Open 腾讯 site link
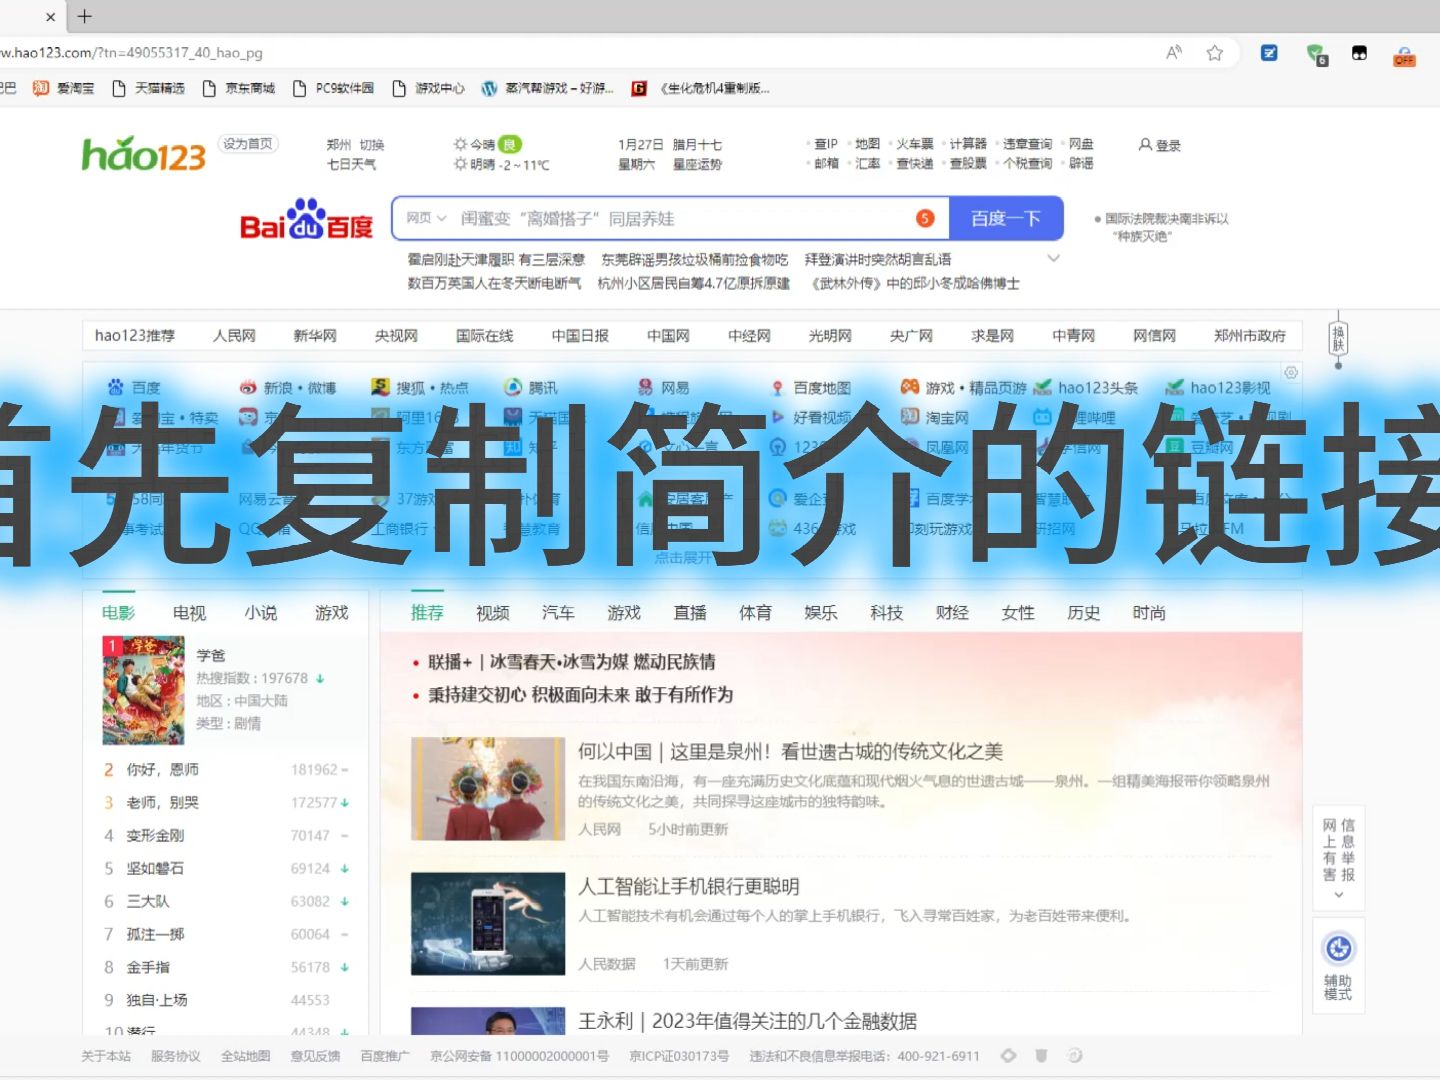 click(x=531, y=387)
